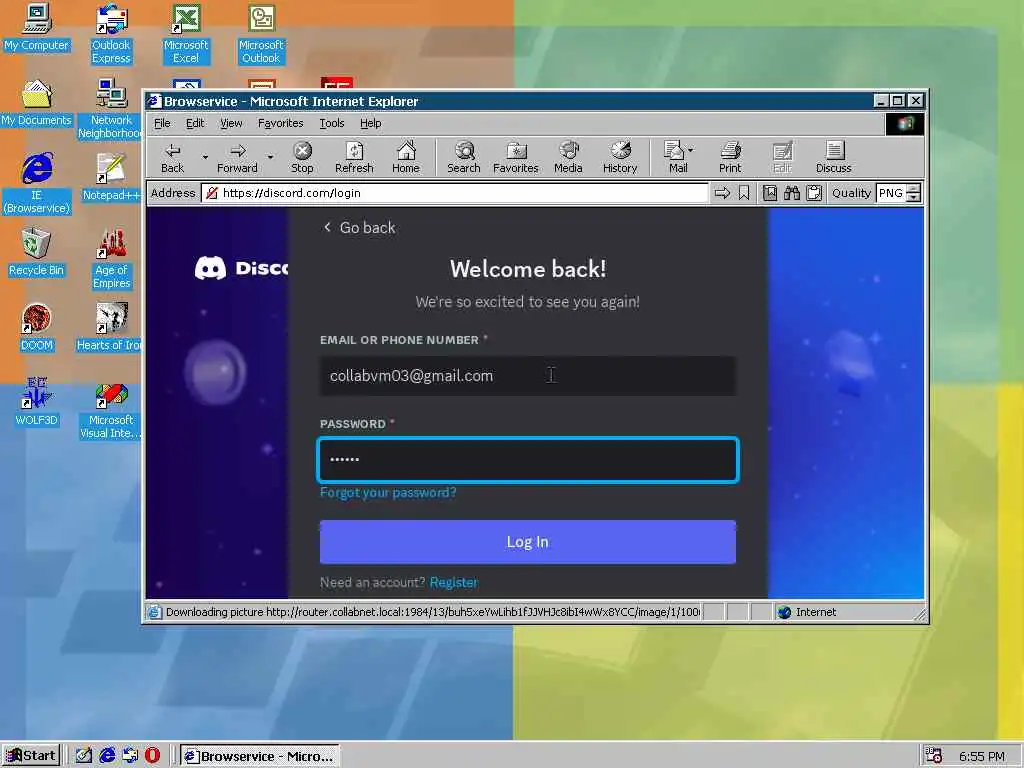Viewport: 1024px width, 768px height.
Task: Open the Edit menu
Action: (195, 123)
